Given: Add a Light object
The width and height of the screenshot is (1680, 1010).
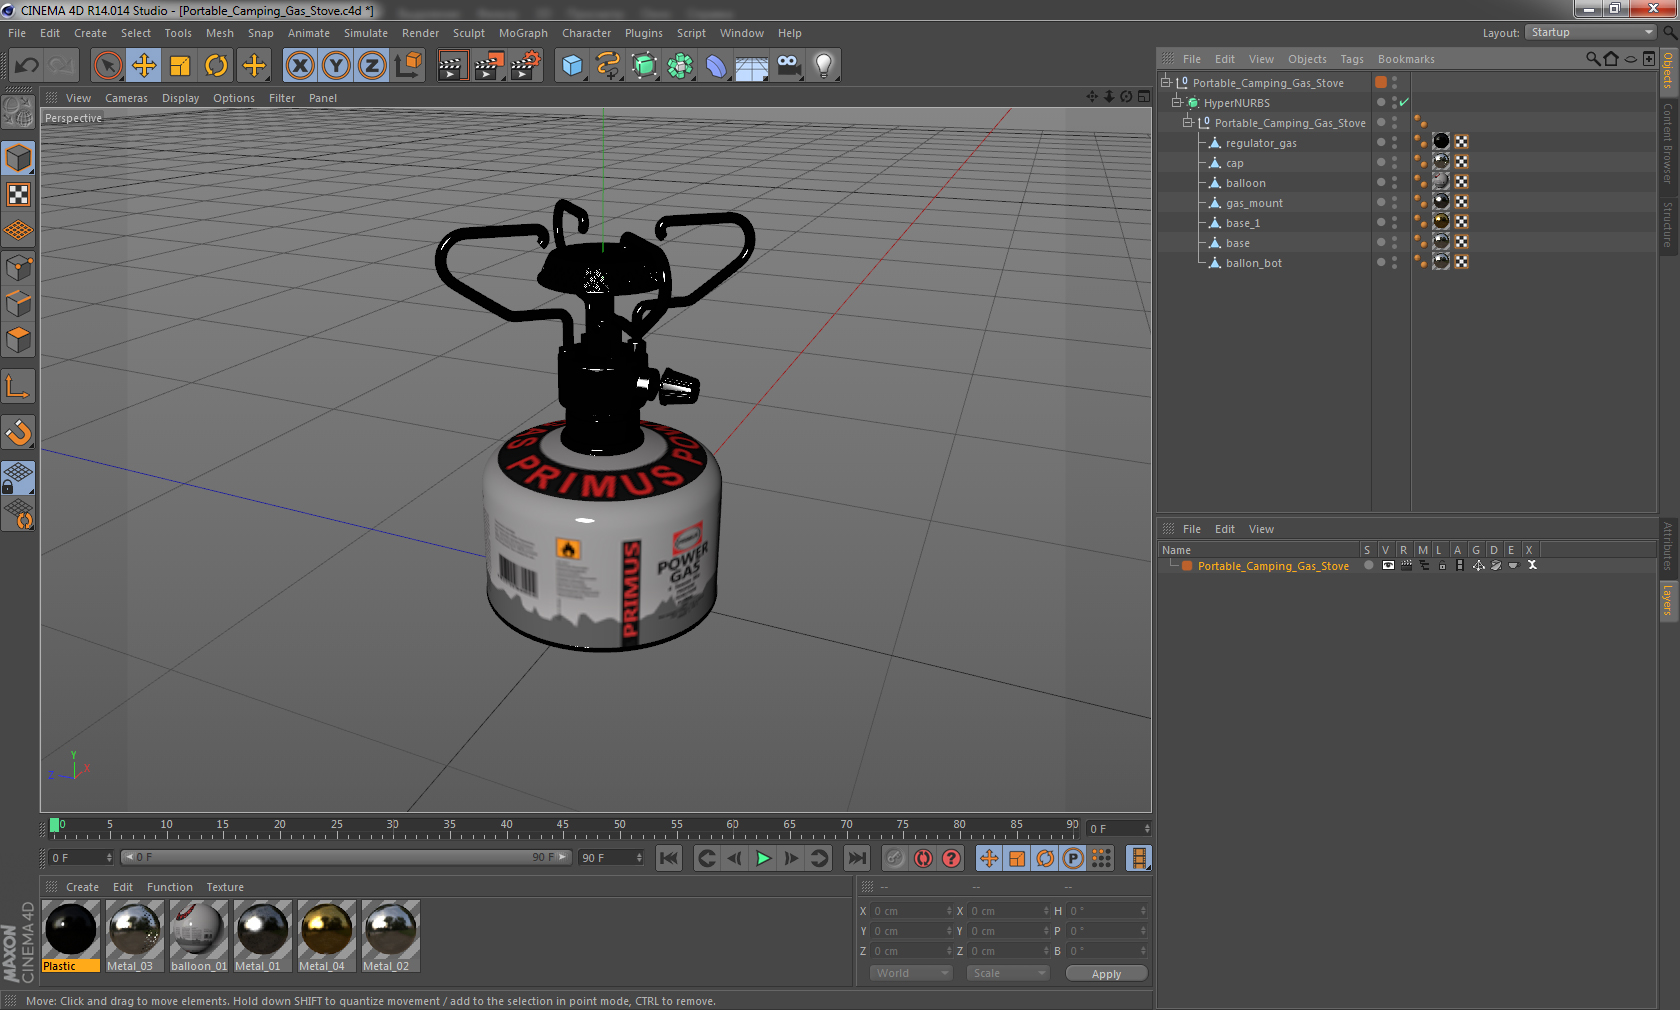Looking at the screenshot, I should [824, 66].
